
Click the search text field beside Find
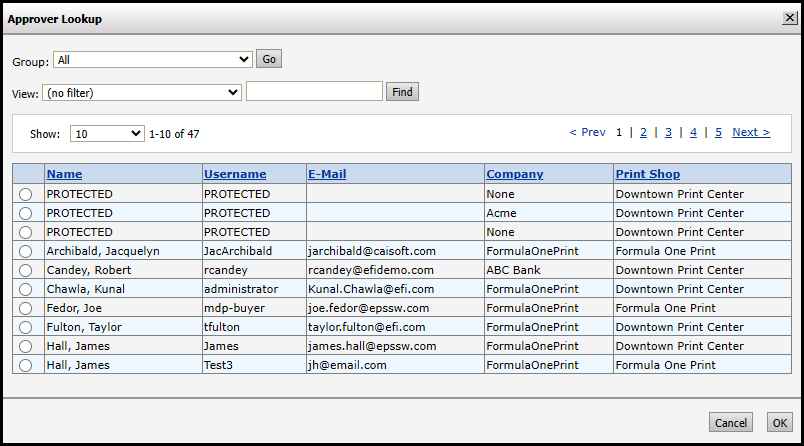point(314,92)
